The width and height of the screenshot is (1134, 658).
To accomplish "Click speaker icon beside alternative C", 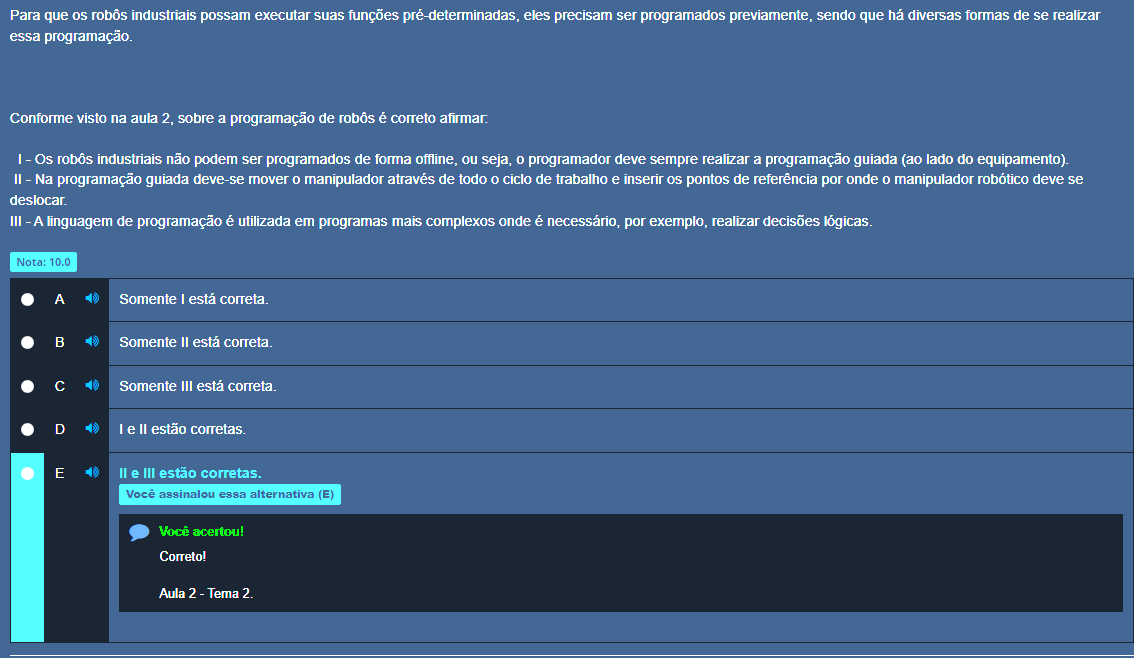I will click(x=92, y=386).
